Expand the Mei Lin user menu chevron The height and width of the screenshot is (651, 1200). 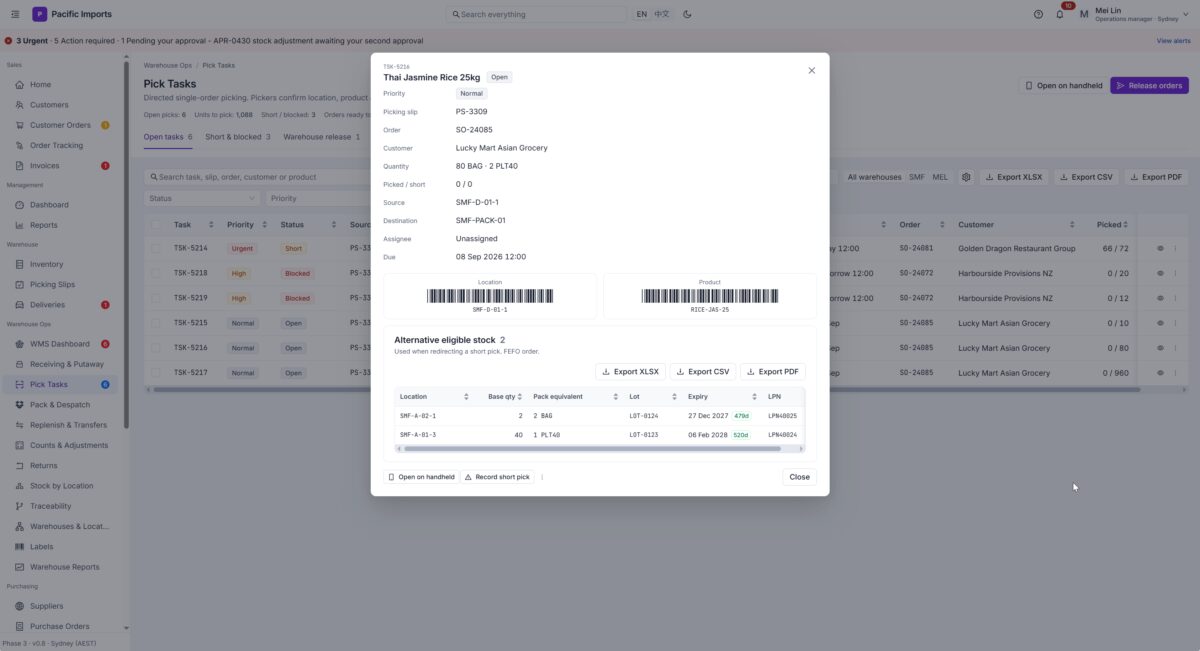click(1187, 14)
